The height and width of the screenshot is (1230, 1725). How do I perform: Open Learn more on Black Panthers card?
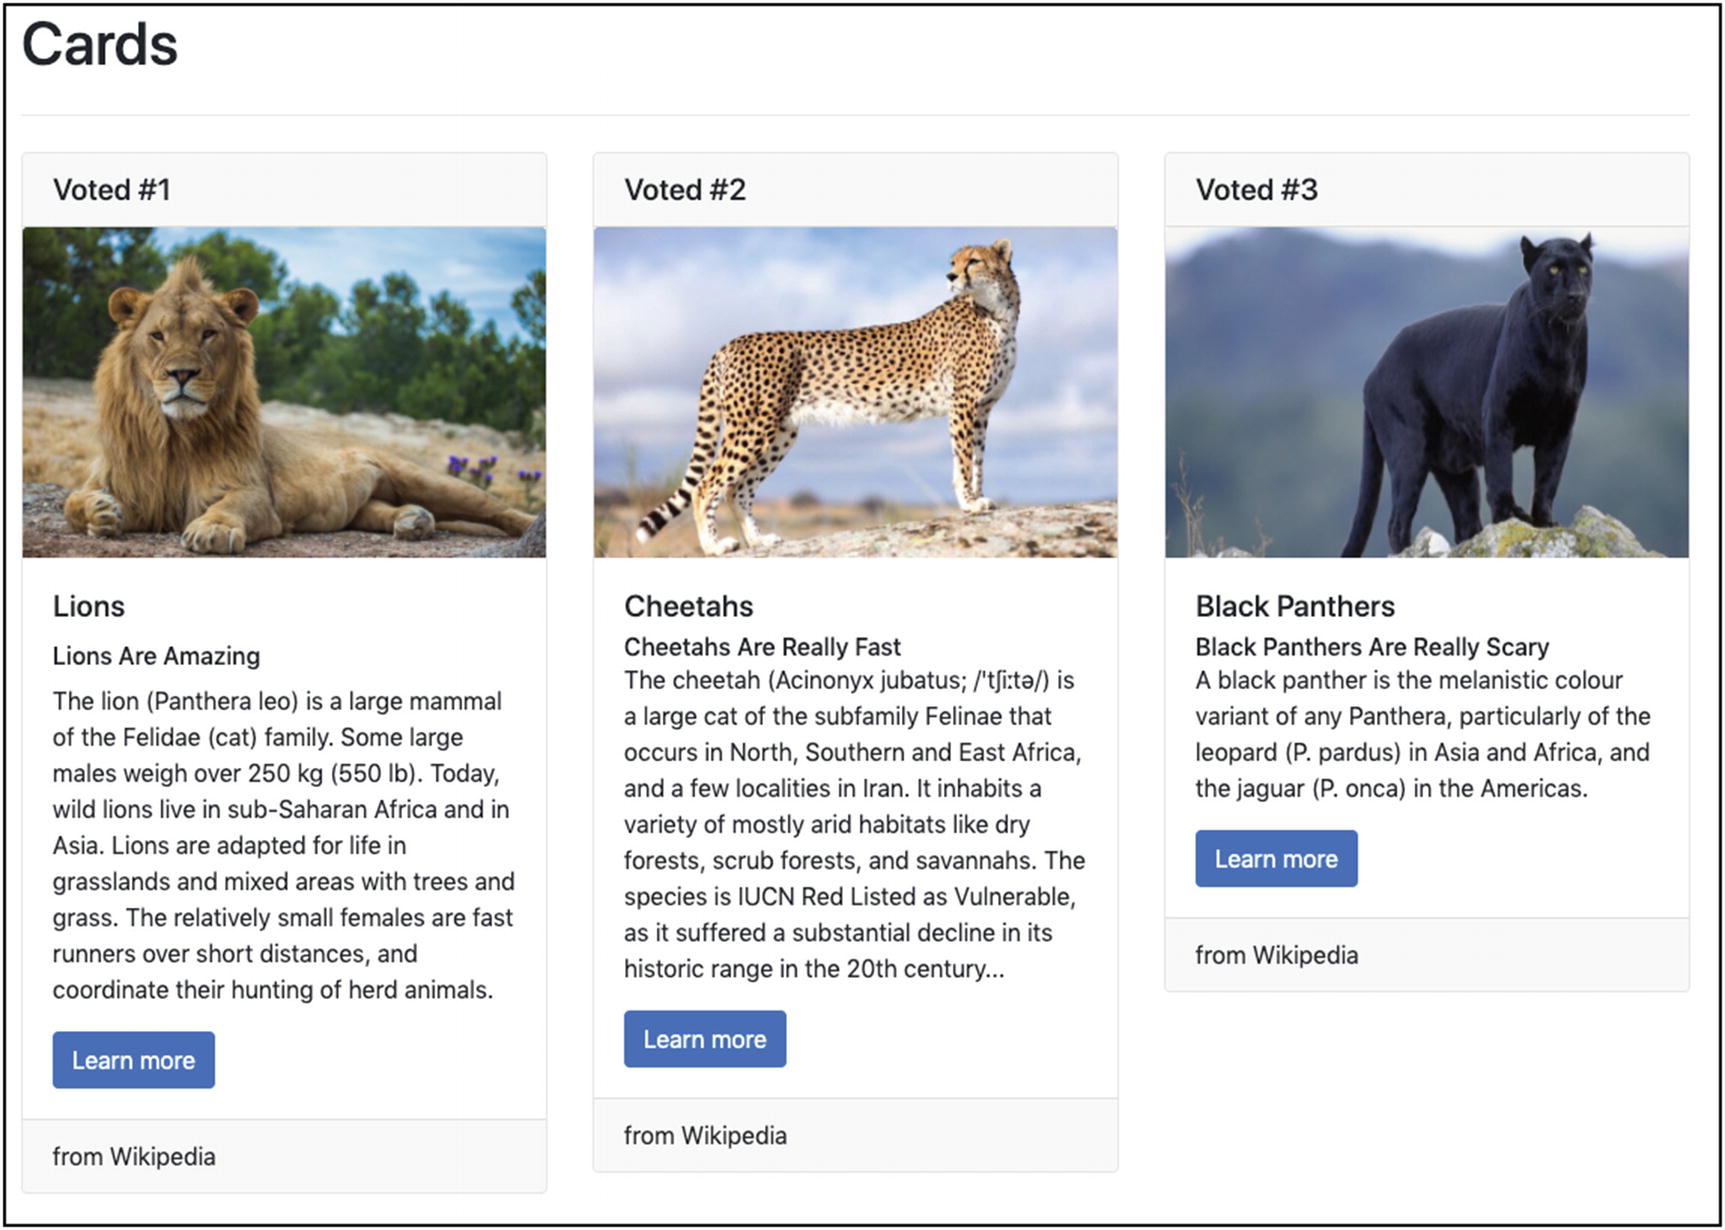click(1275, 859)
